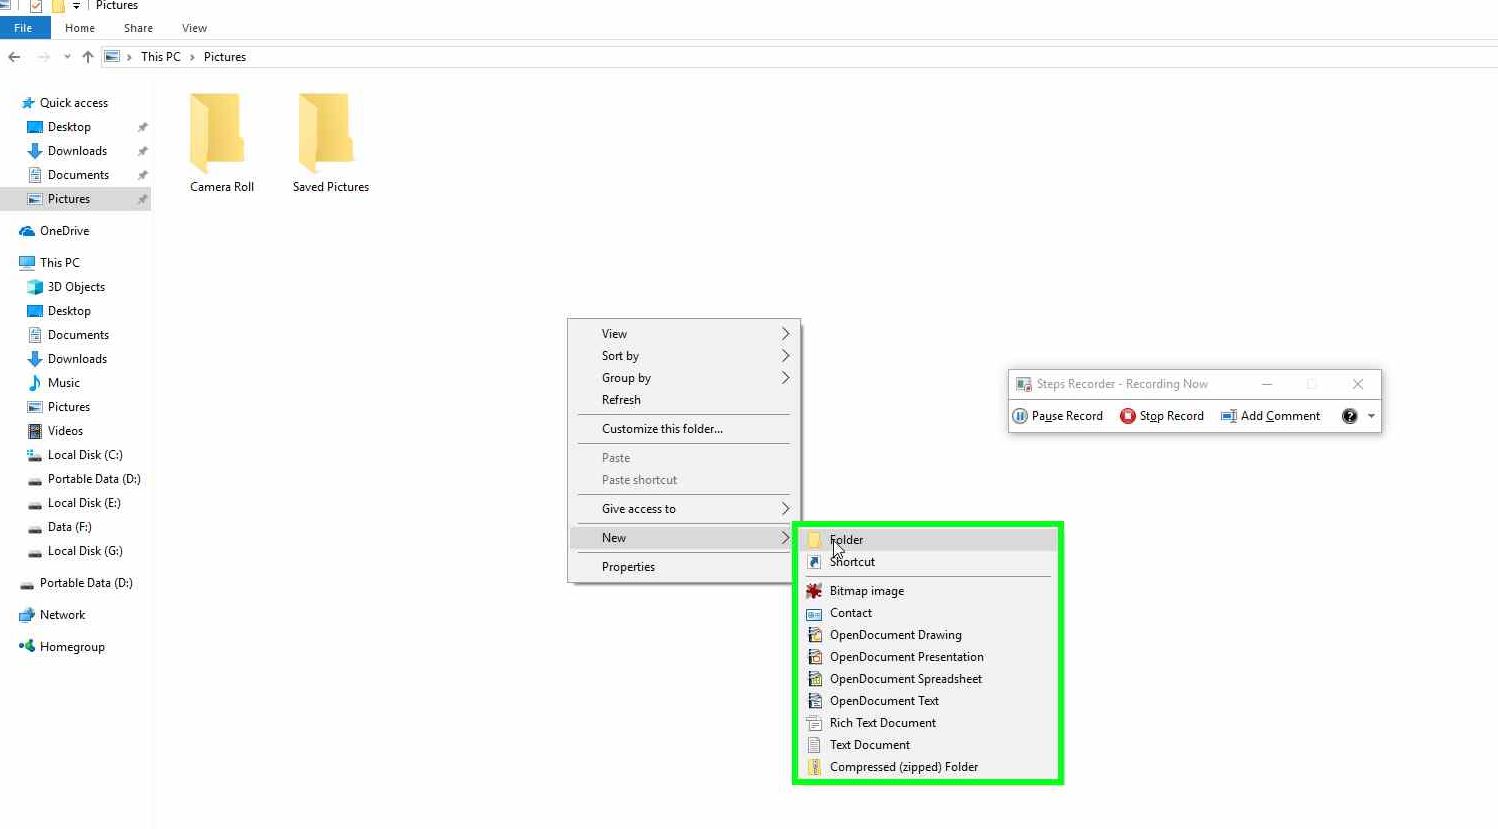Click the red Stop Record icon
Viewport: 1498px width, 829px height.
point(1128,416)
